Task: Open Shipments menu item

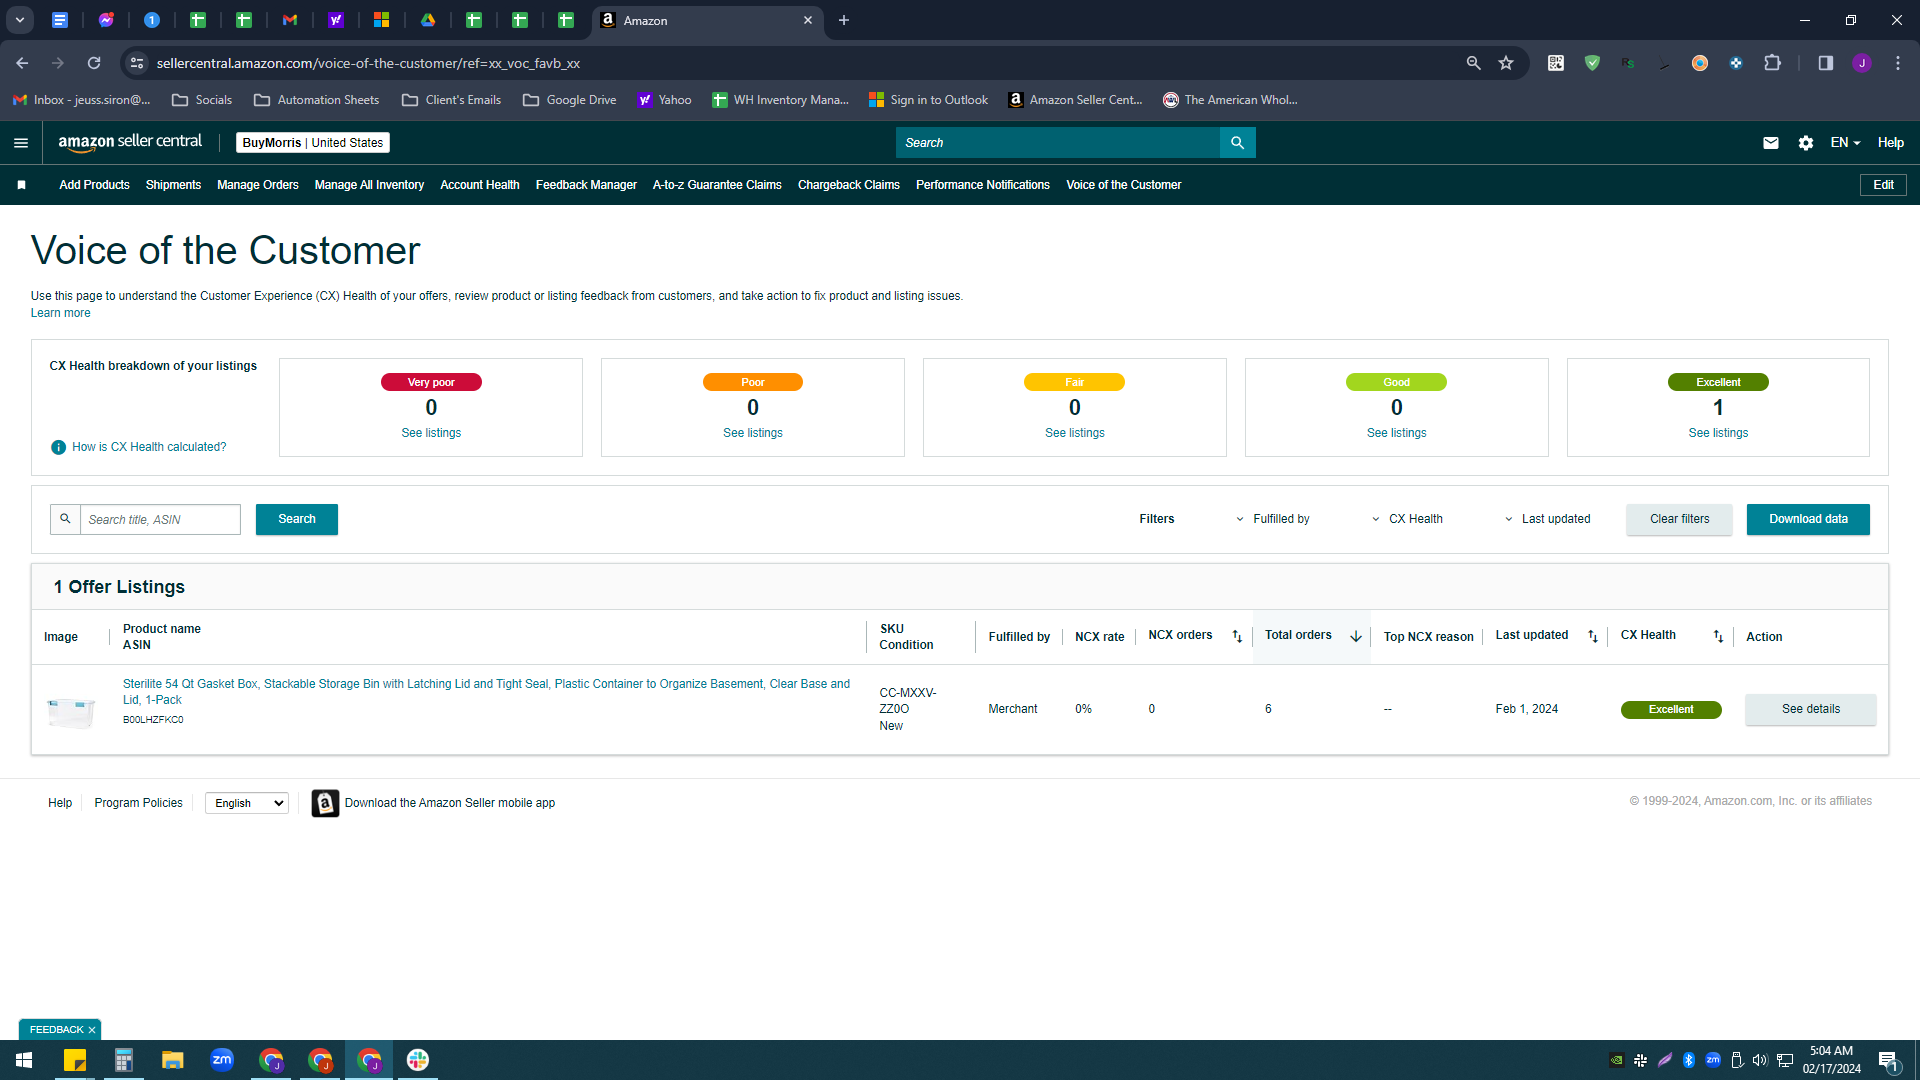Action: tap(173, 185)
